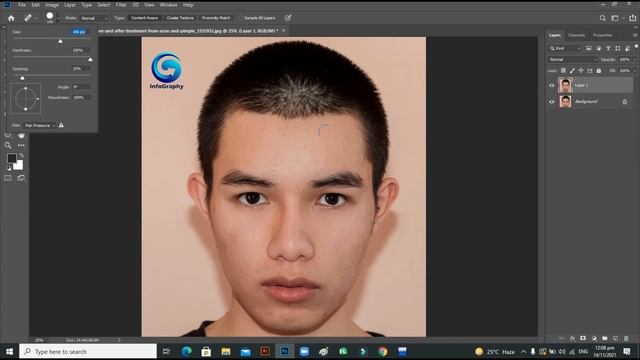Toggle pen pressure for size icon

coord(288,18)
